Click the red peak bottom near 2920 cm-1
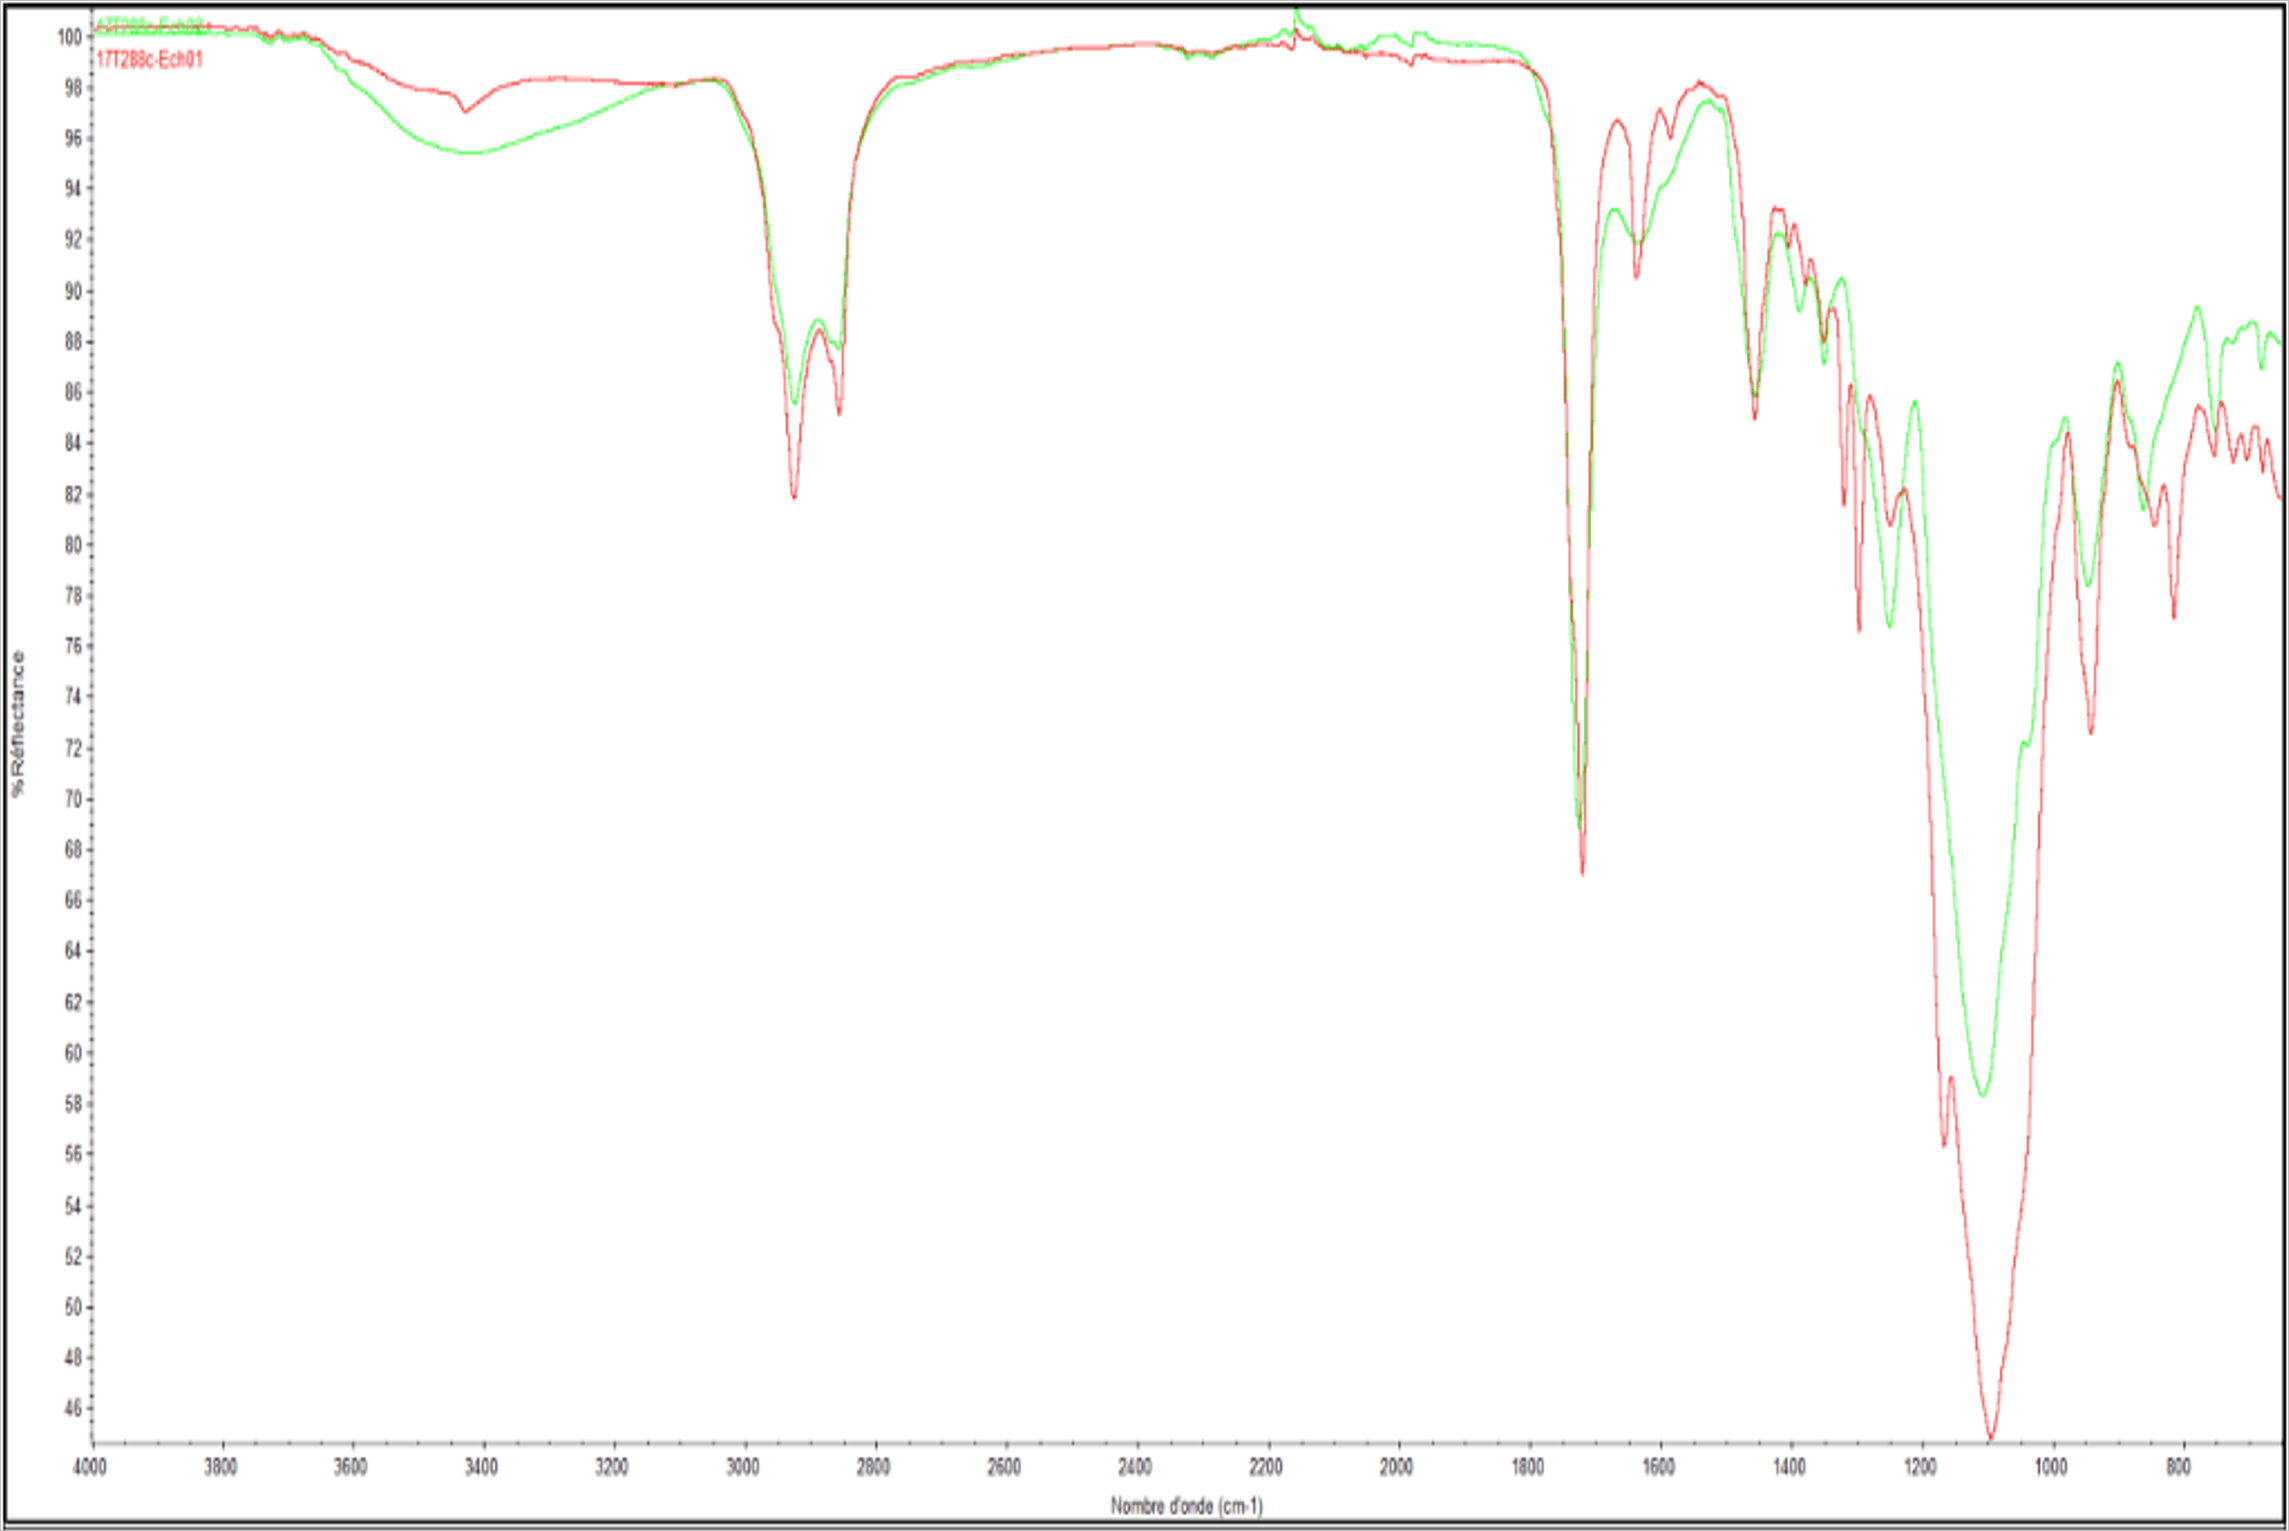This screenshot has width=2289, height=1531. (x=794, y=496)
